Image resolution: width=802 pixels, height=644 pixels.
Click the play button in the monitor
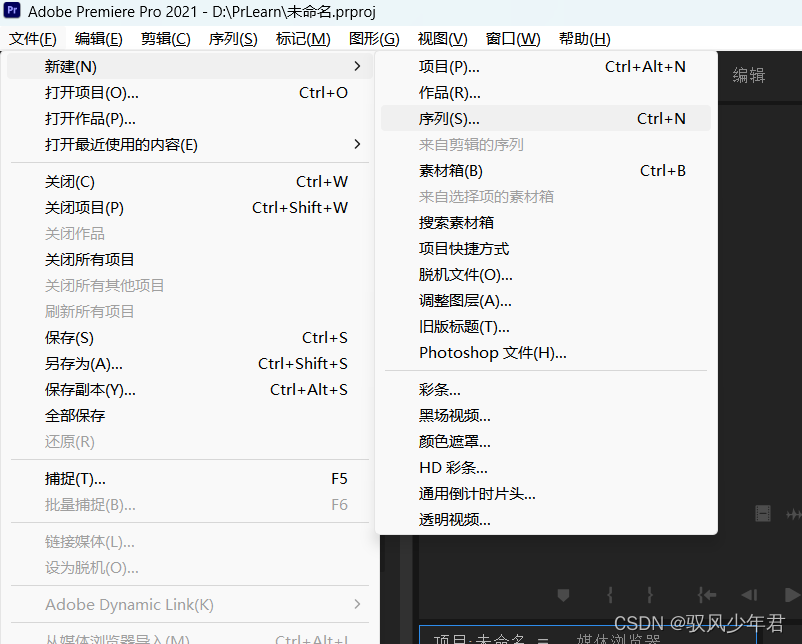click(x=792, y=595)
